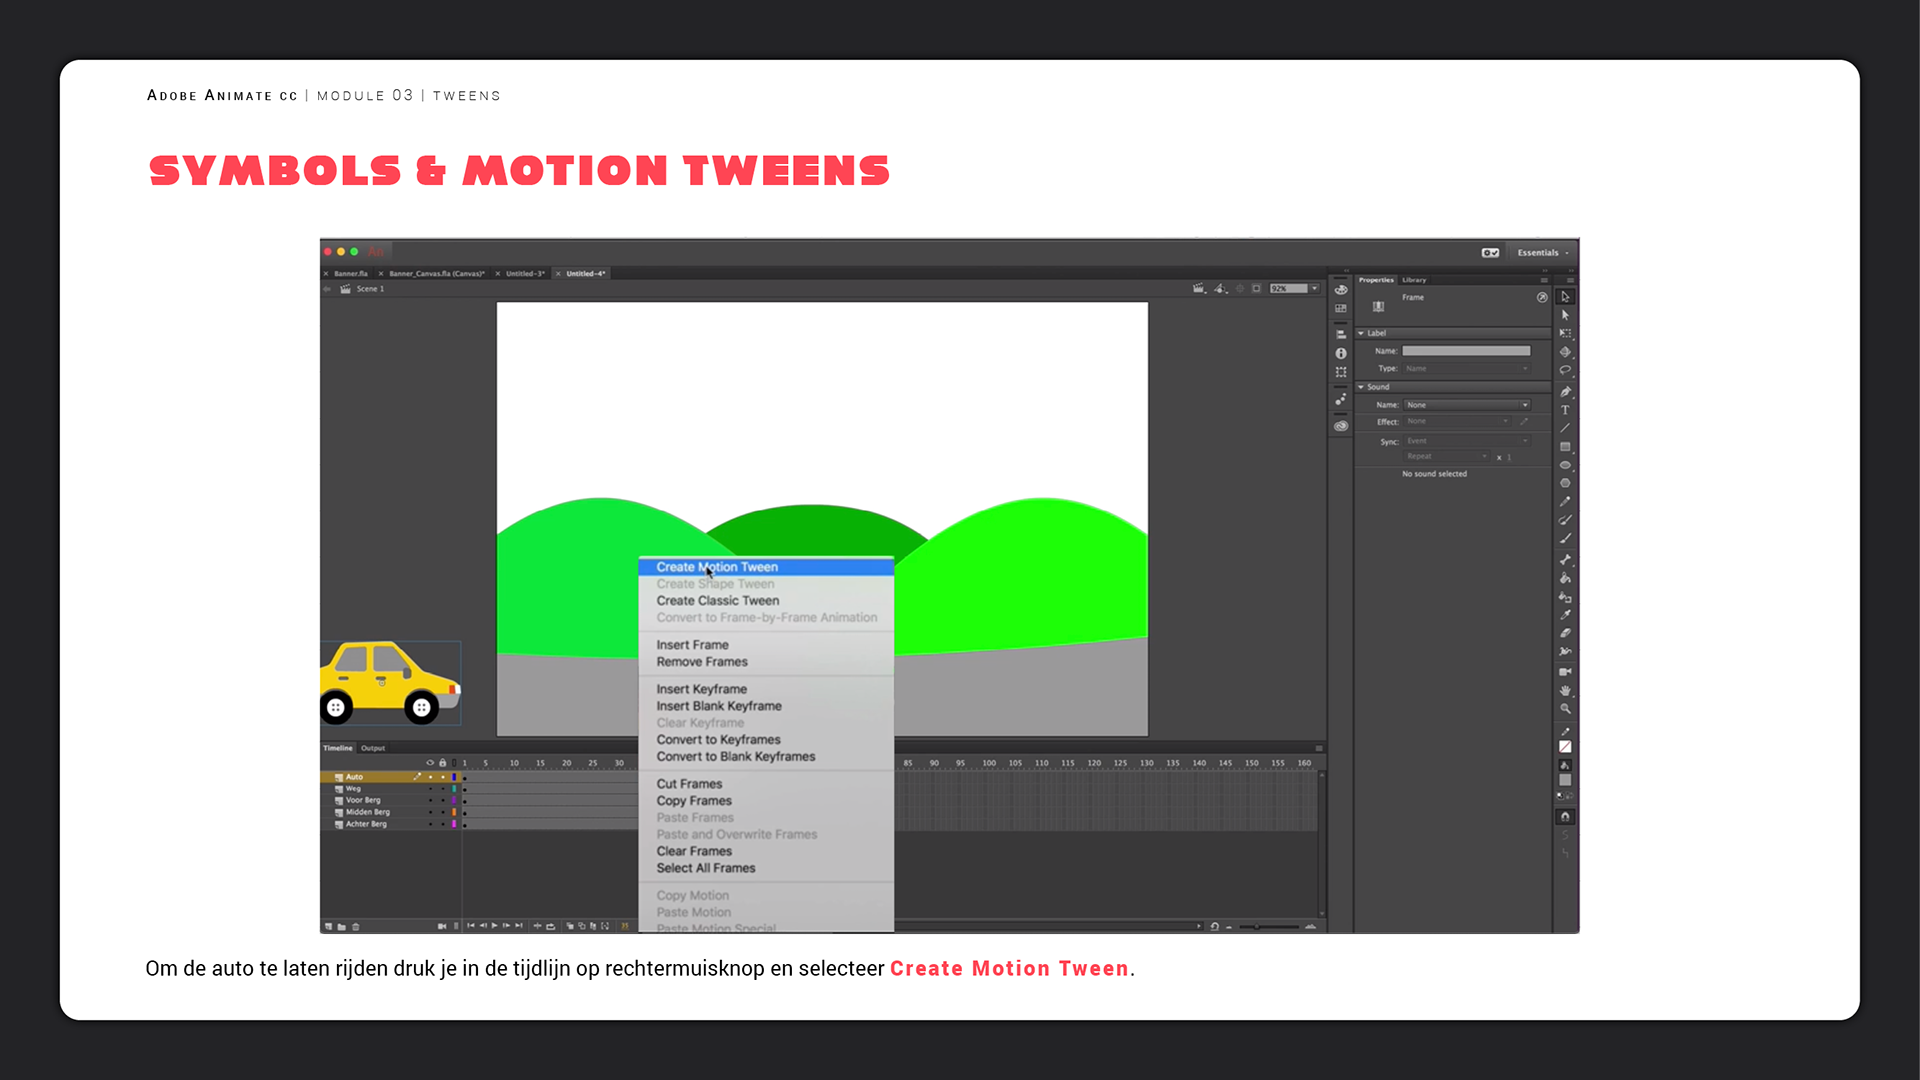Select the Lasso tool
Viewport: 1920px width, 1080px height.
point(1565,370)
